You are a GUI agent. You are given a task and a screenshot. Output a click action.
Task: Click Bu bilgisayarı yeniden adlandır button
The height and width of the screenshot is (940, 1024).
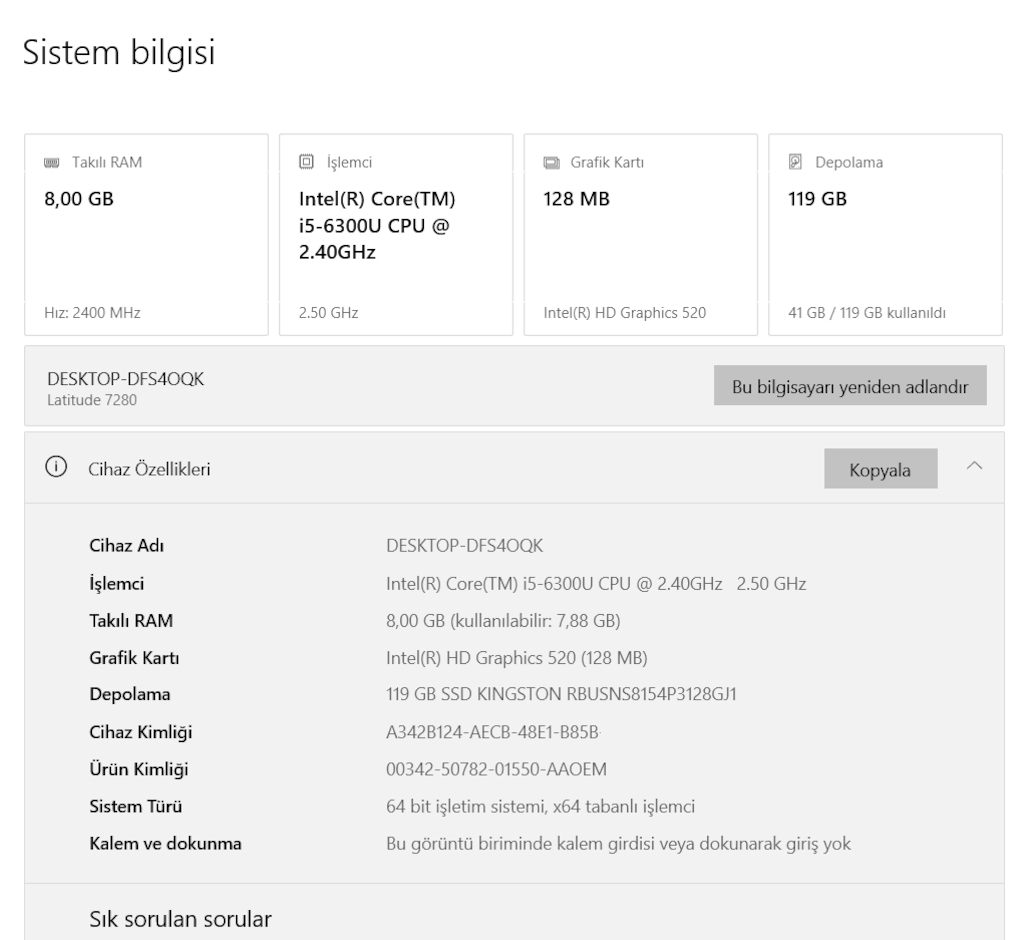point(850,385)
